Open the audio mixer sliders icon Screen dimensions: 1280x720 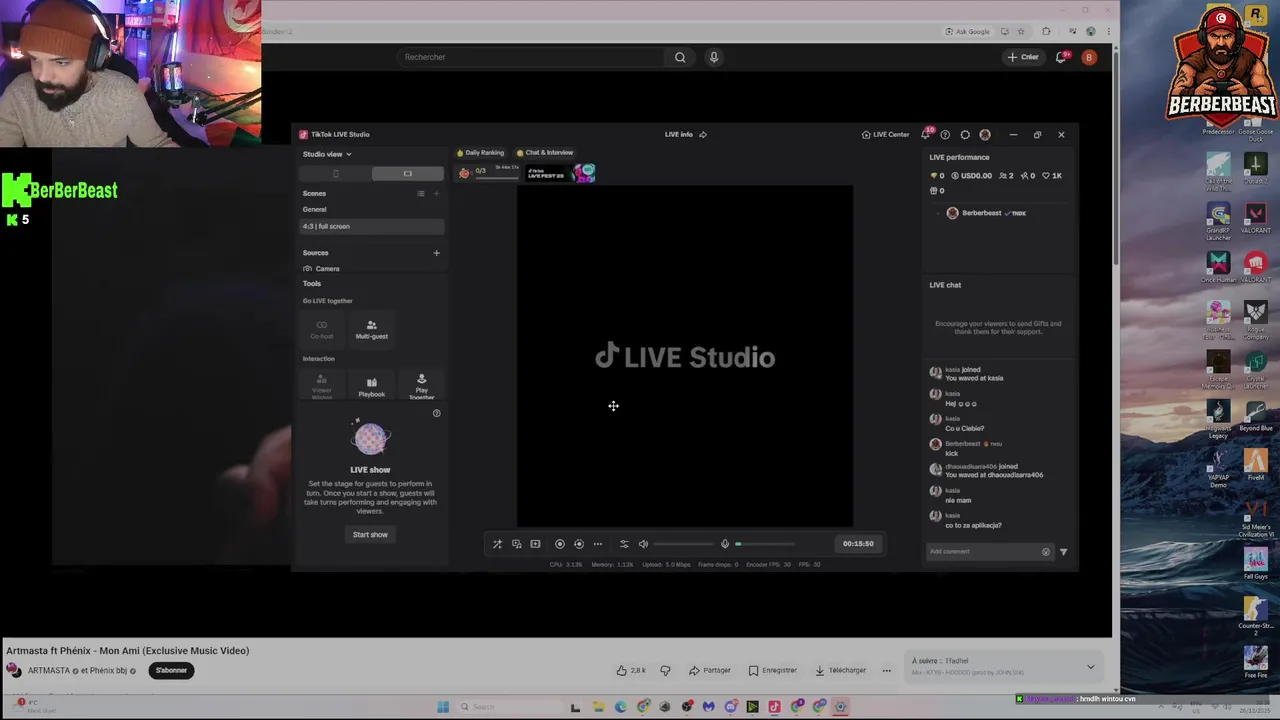click(x=624, y=544)
